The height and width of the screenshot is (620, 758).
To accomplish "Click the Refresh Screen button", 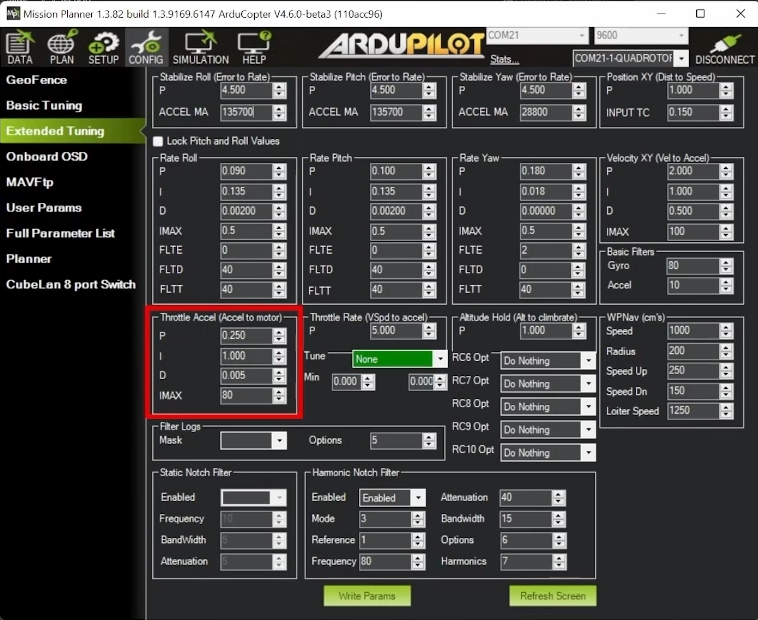I will [x=553, y=596].
